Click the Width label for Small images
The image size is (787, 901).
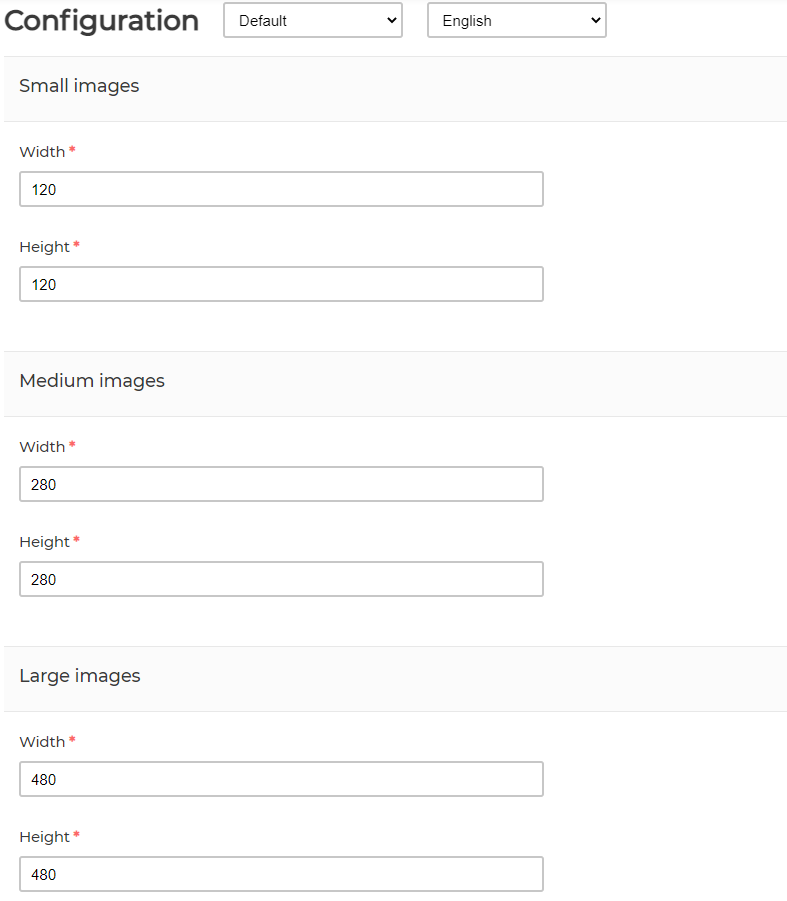pos(39,151)
